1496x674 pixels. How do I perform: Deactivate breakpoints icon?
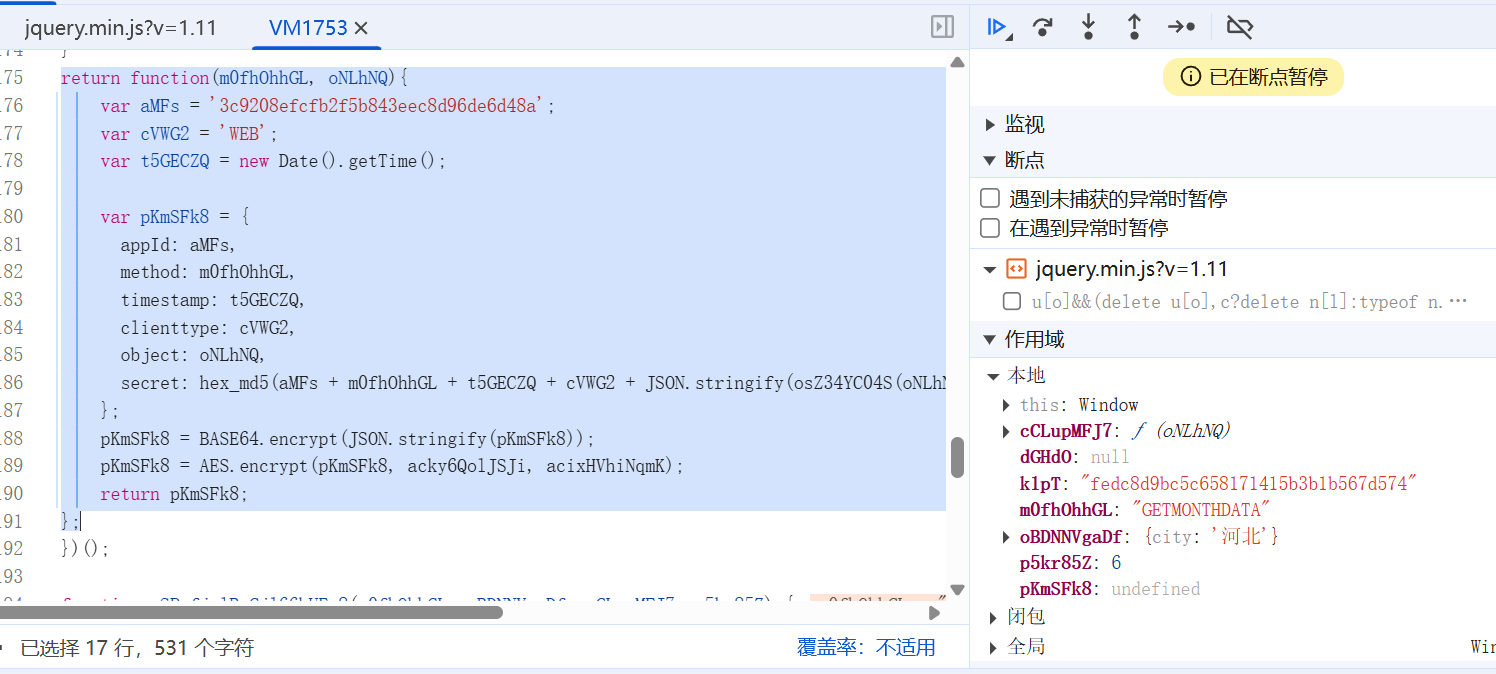(1239, 27)
